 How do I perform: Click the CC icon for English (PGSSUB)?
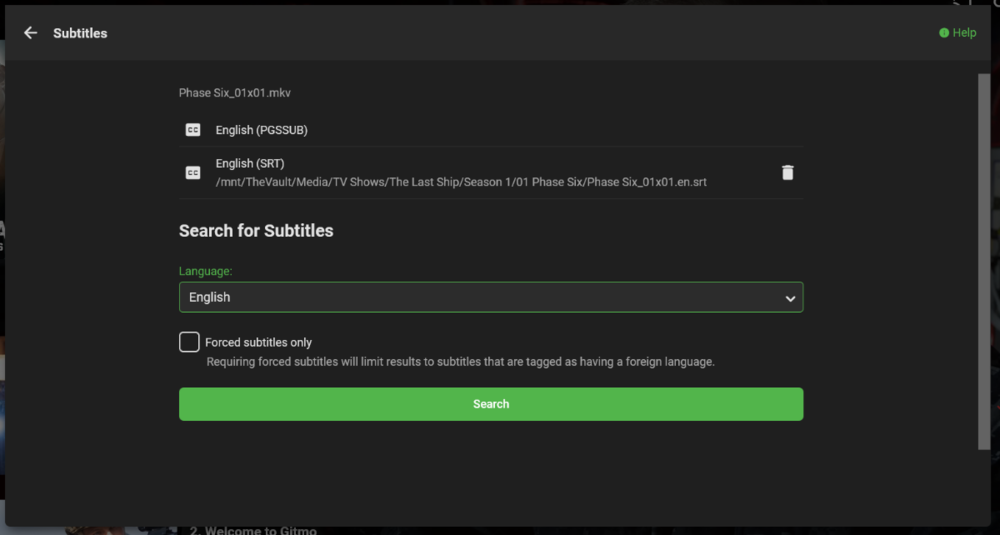point(193,130)
